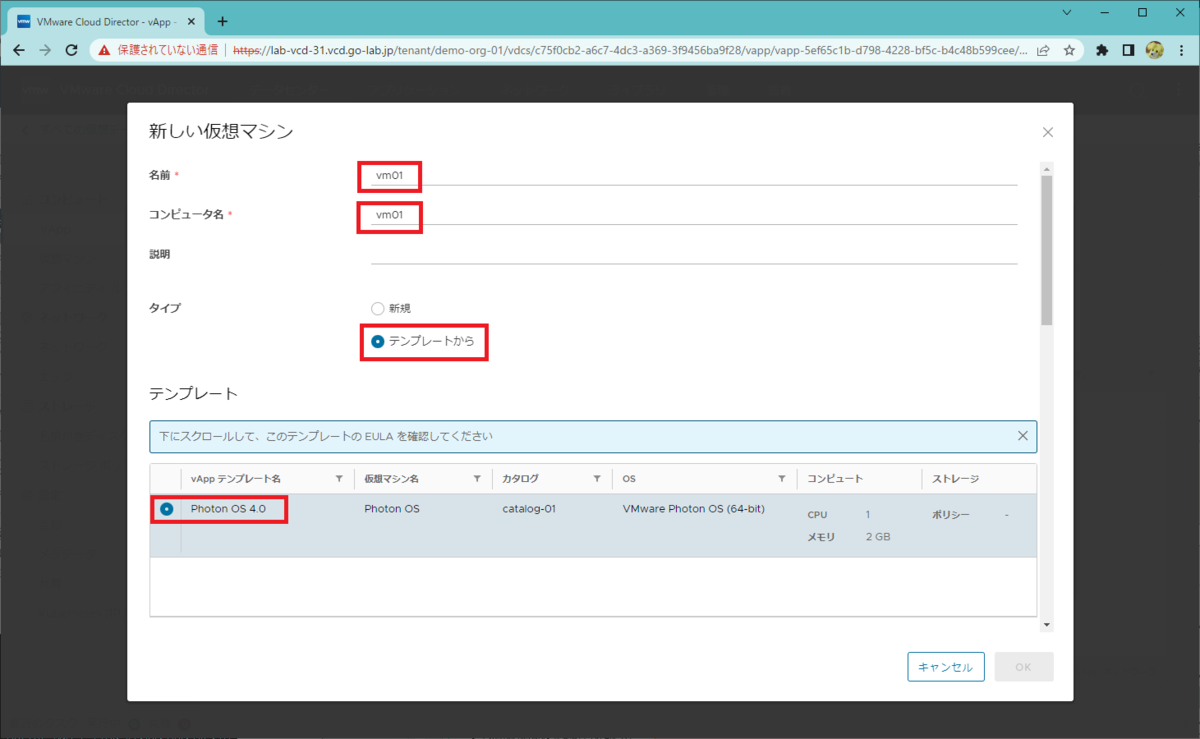Select the 新規 type radio button
The image size is (1200, 739).
pyautogui.click(x=377, y=308)
